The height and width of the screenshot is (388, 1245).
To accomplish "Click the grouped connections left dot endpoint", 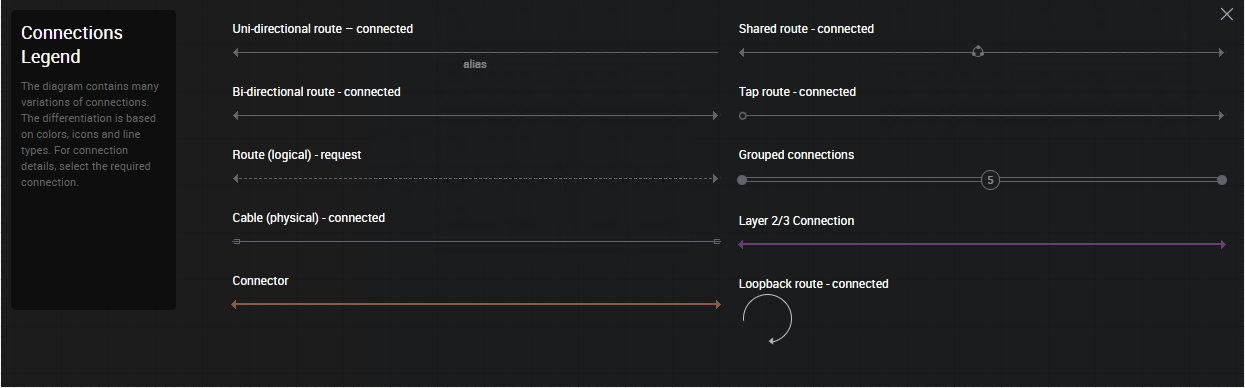I will pyautogui.click(x=742, y=180).
